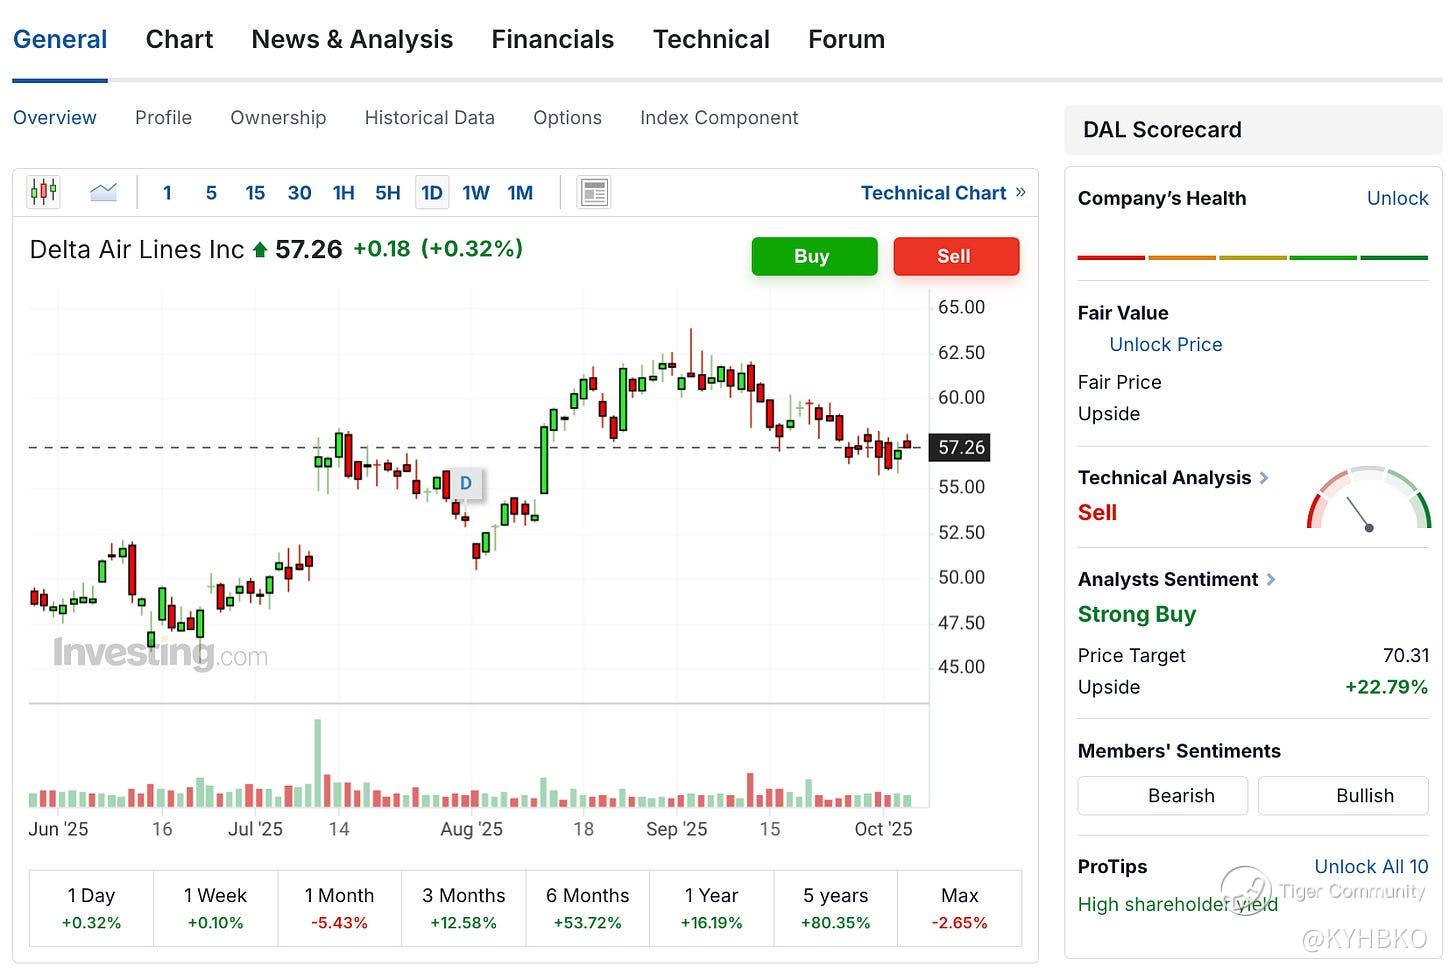Image resolution: width=1456 pixels, height=972 pixels.
Task: Select the 1D chart interval
Action: point(432,193)
